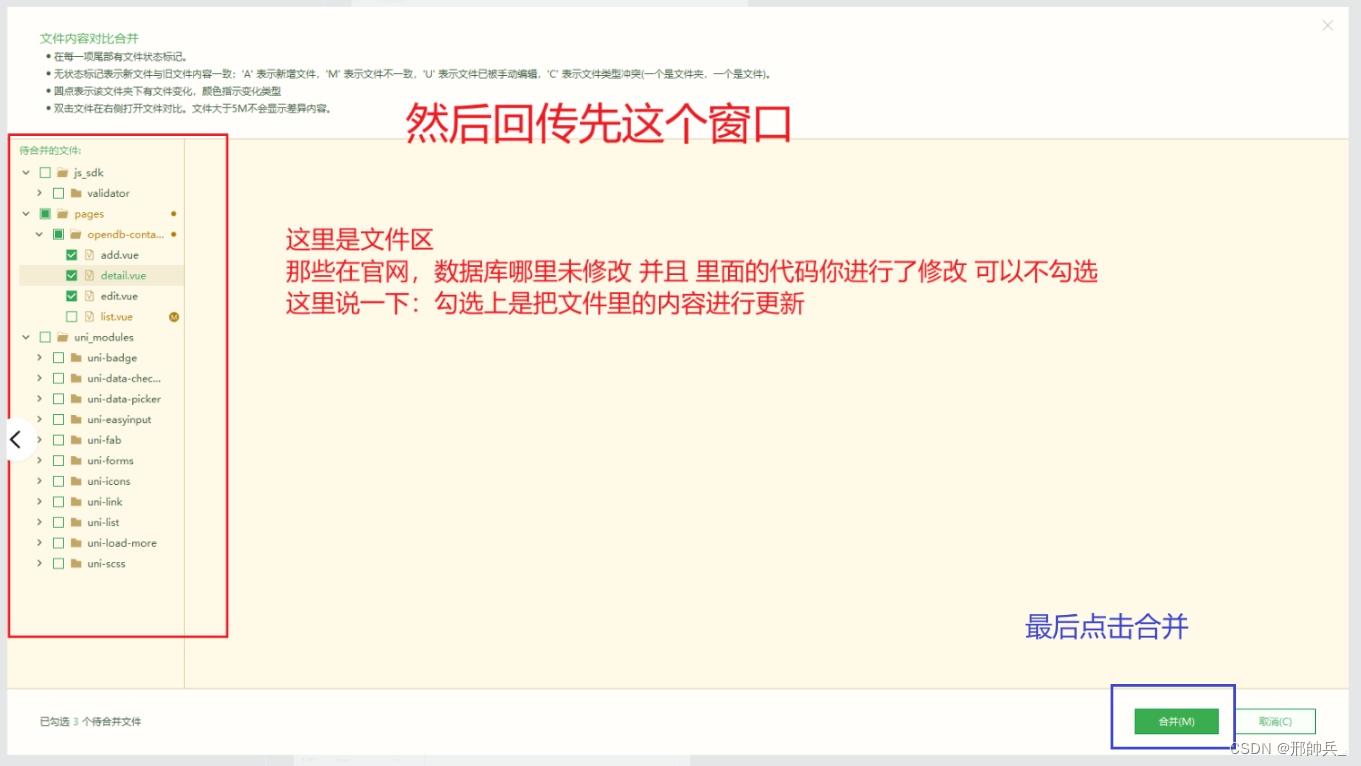The image size is (1361, 766).
Task: Collapse the uni_modules tree node
Action: [24, 337]
